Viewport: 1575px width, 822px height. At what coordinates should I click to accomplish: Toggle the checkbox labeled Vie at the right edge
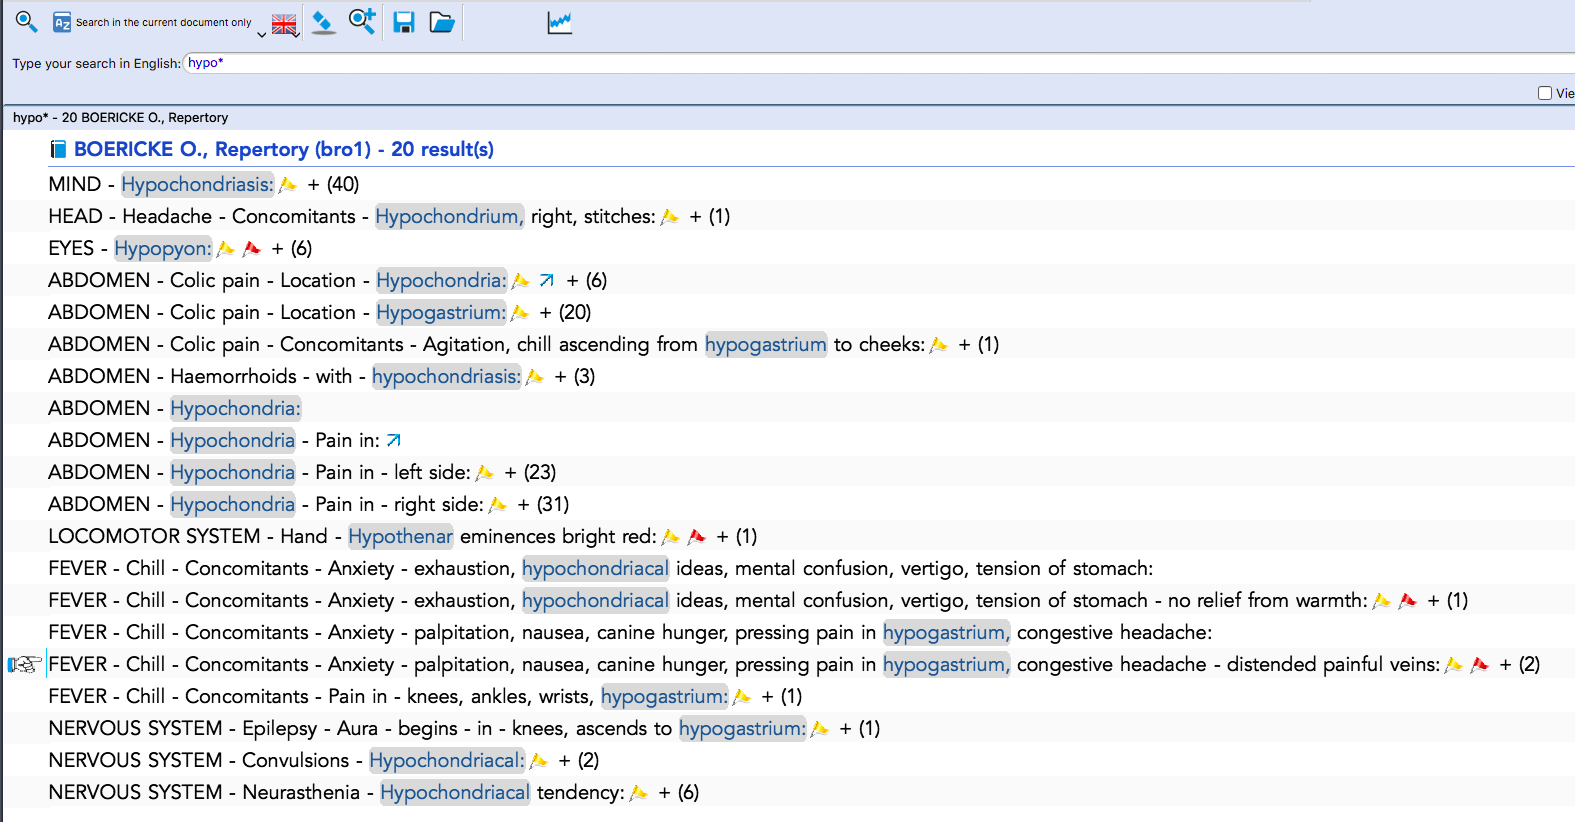(x=1545, y=93)
